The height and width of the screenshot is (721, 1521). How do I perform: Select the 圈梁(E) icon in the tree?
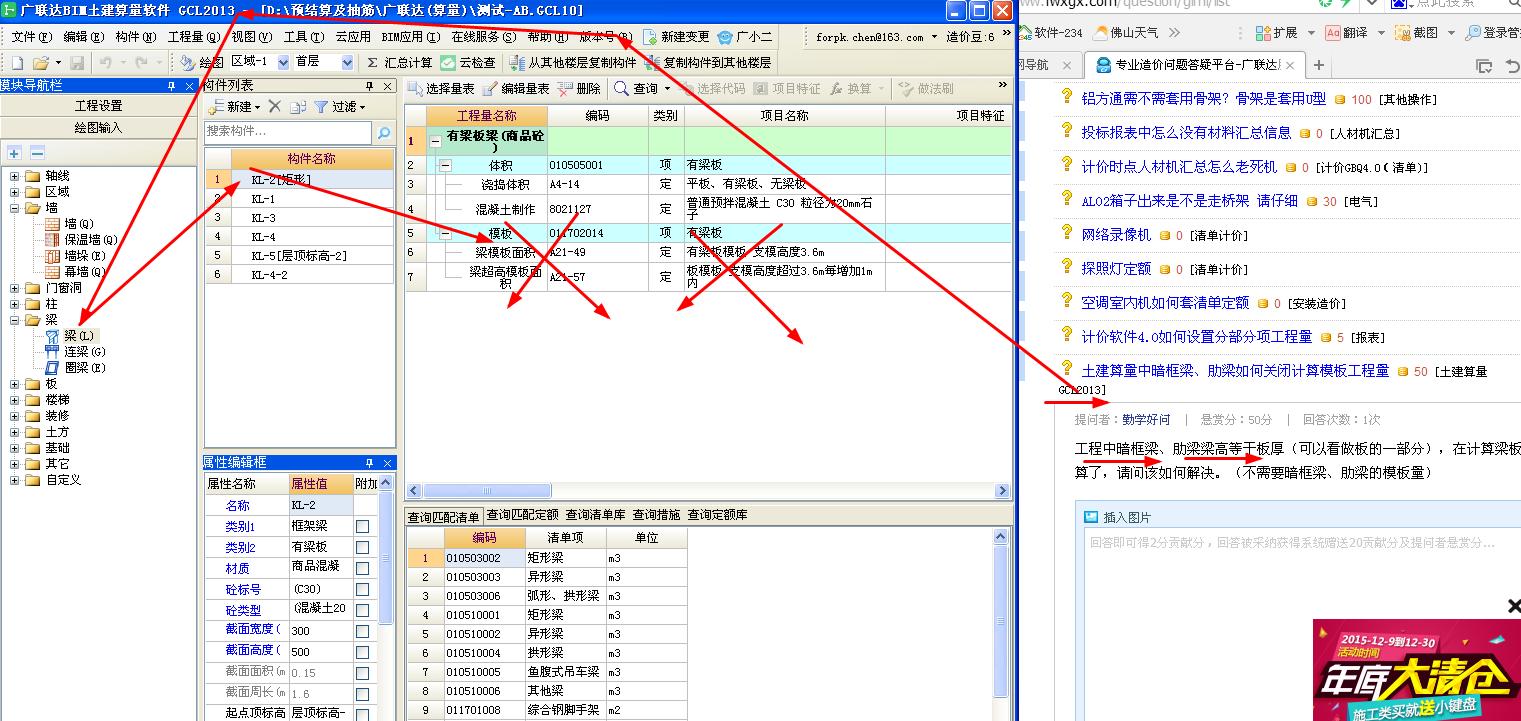[x=52, y=368]
